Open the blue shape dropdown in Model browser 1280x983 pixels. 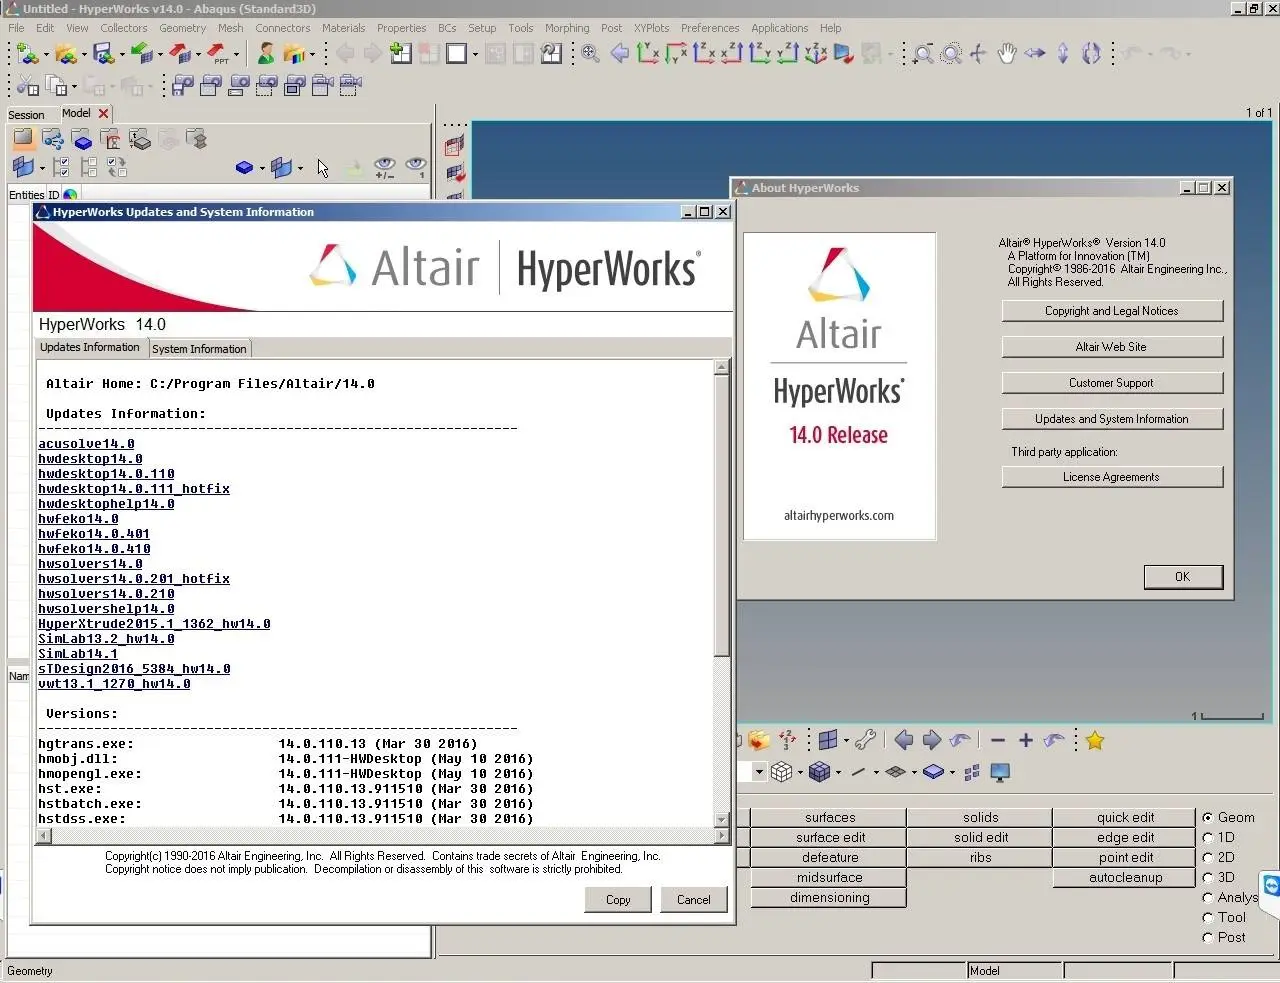(x=262, y=168)
